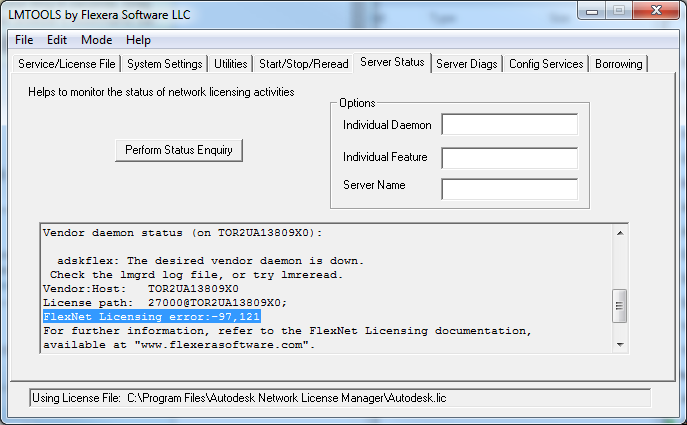
Task: Click the status log scroll up arrow
Action: pyautogui.click(x=620, y=233)
